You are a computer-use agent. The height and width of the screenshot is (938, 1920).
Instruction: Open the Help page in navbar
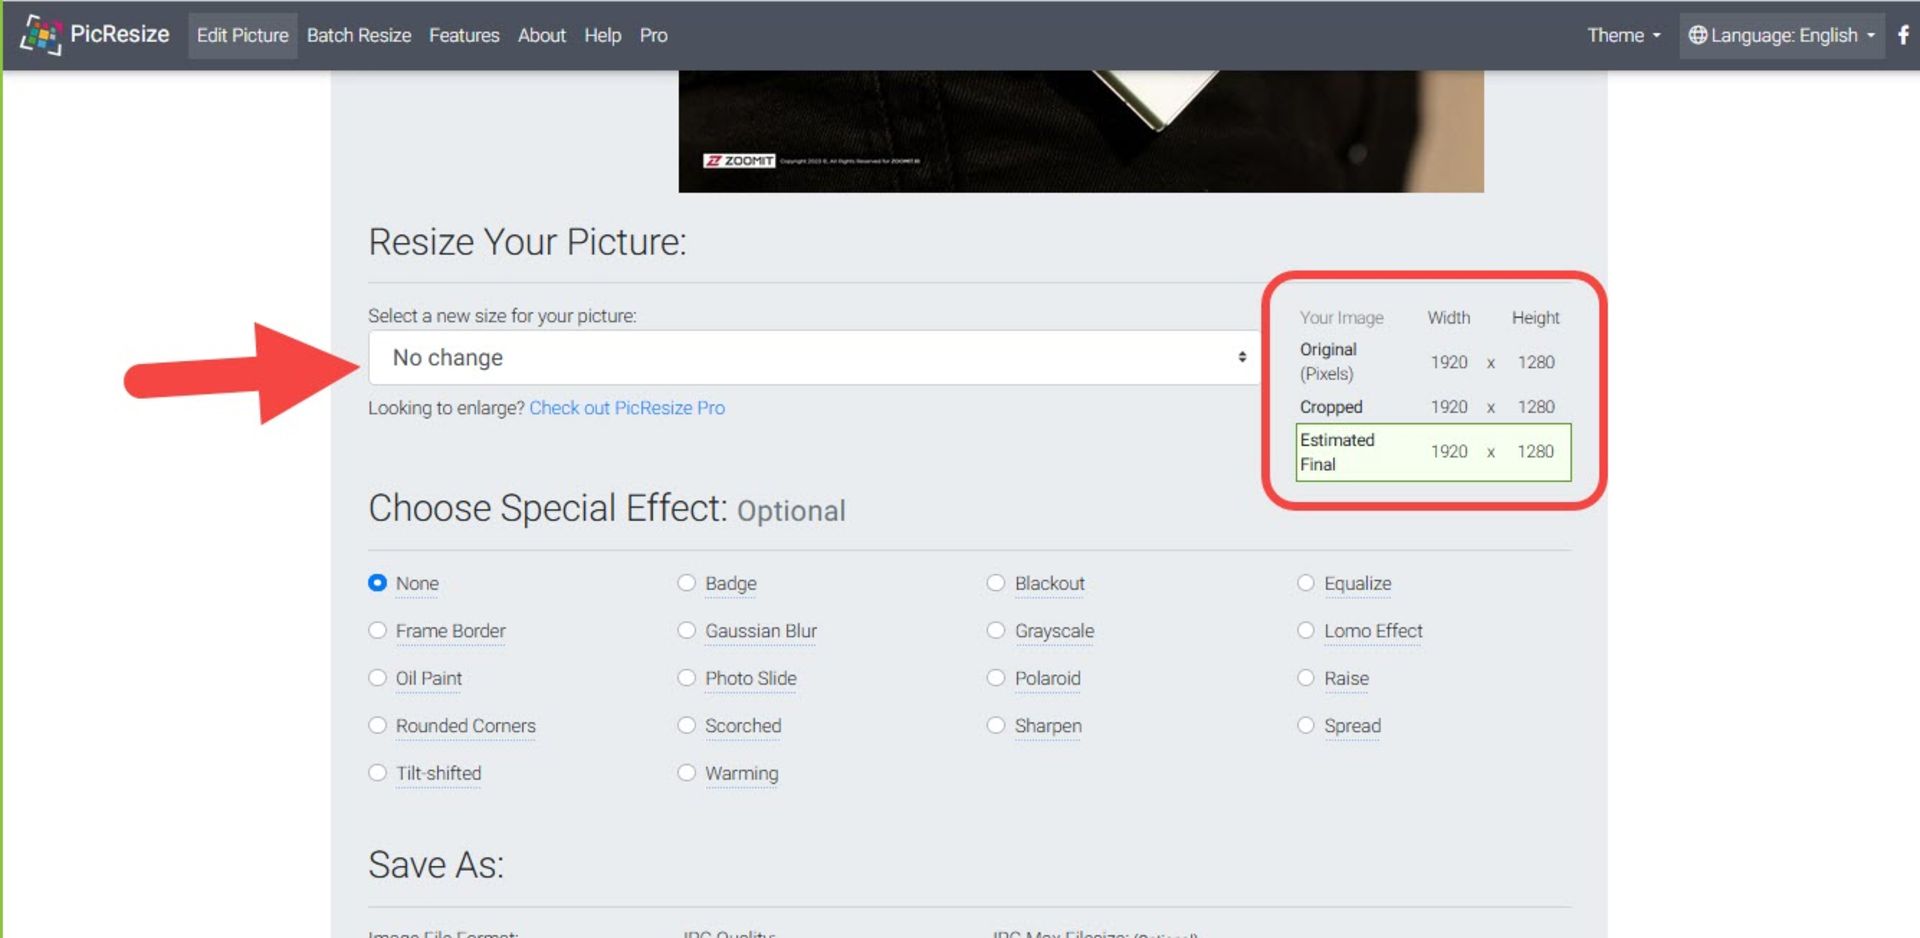pos(602,35)
